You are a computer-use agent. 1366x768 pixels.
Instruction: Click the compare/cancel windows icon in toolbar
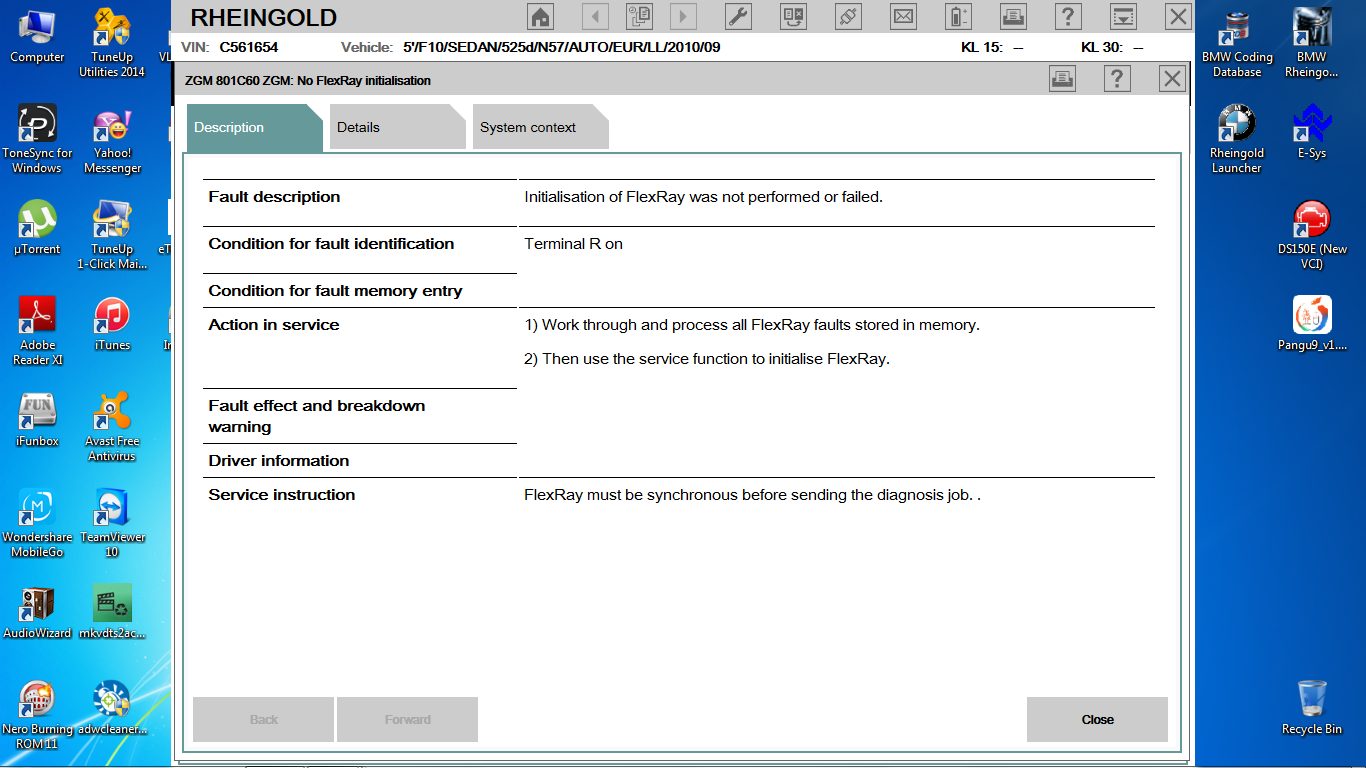pyautogui.click(x=793, y=16)
